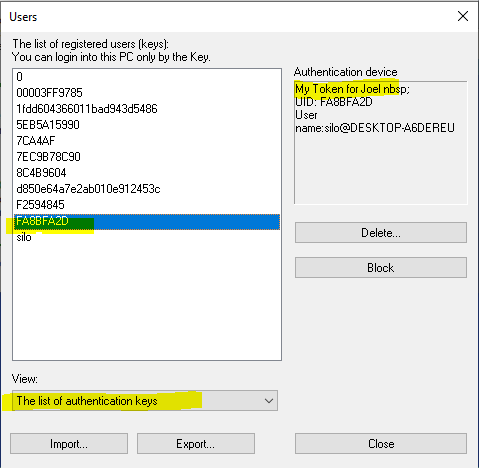Click inside the Authentication device info box
This screenshot has width=479, height=468.
[381, 143]
